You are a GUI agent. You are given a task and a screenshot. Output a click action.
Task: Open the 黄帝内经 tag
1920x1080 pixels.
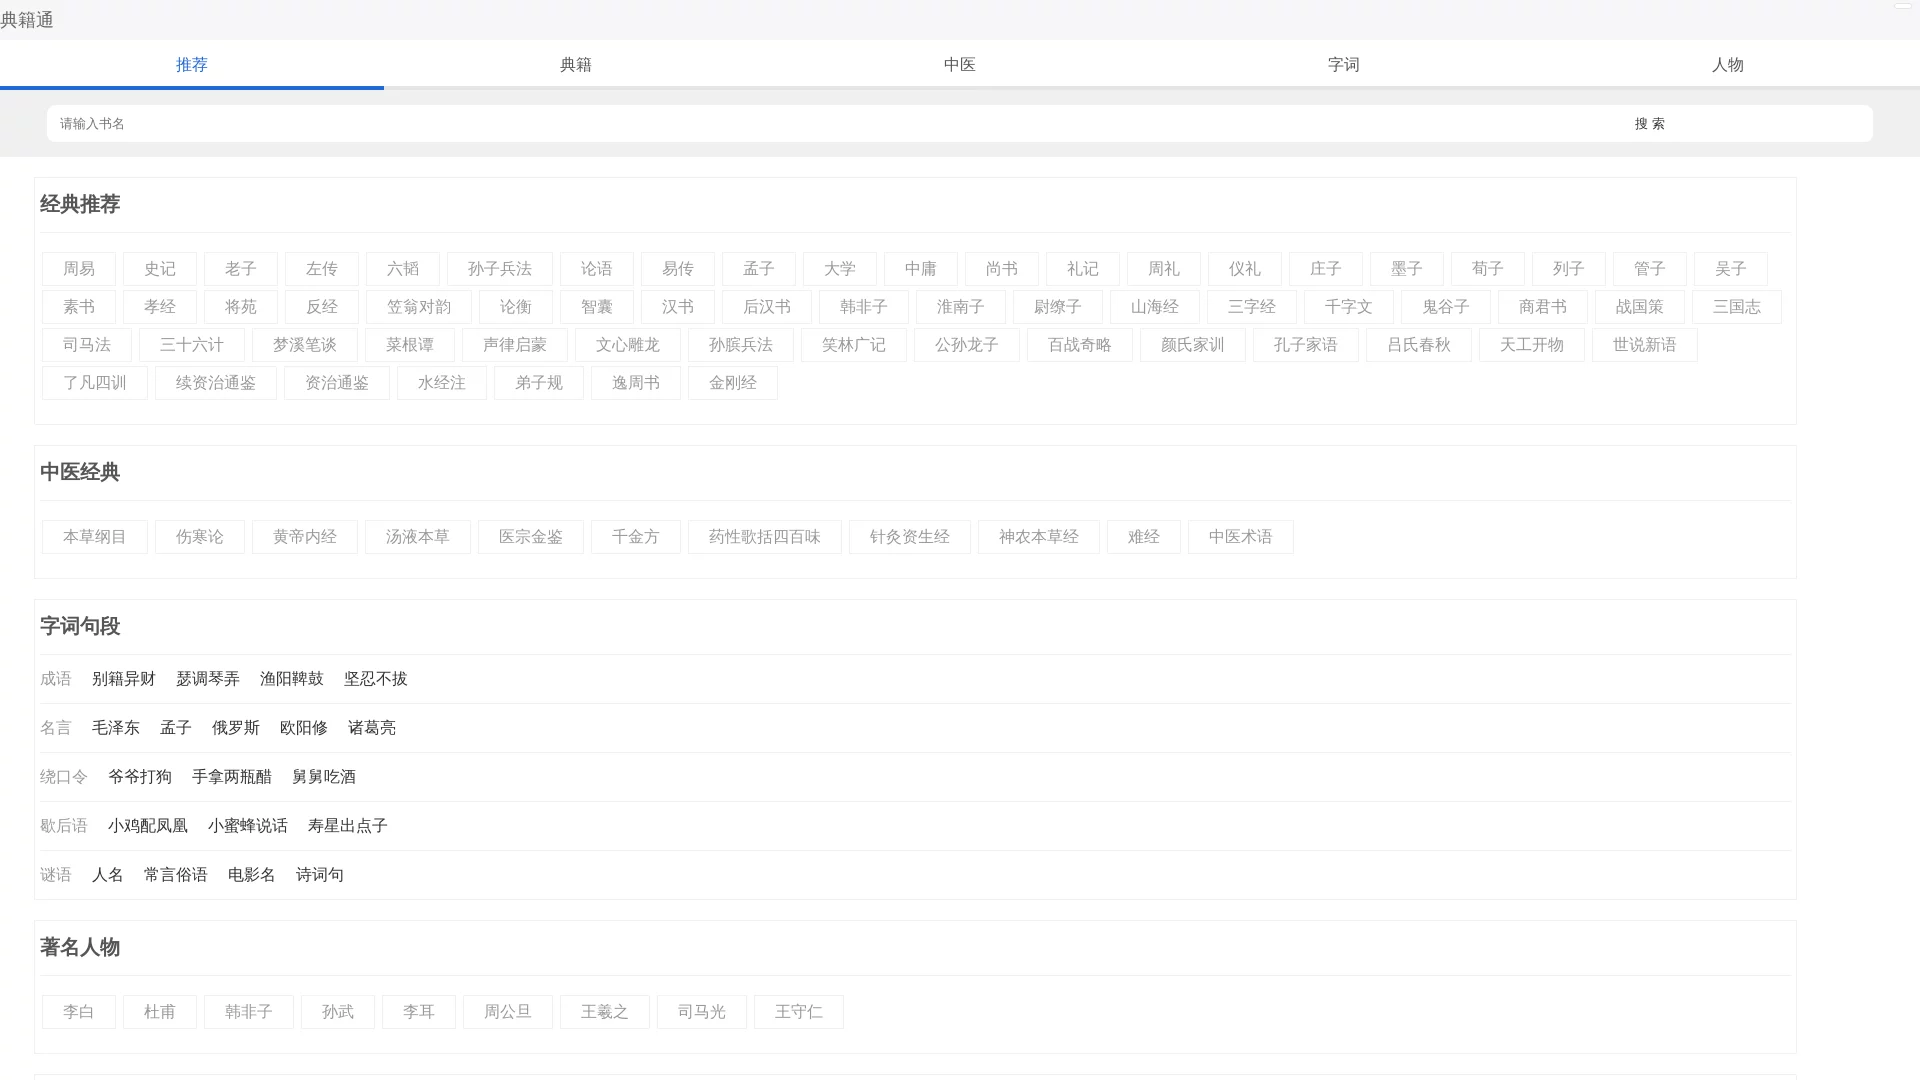pyautogui.click(x=305, y=537)
